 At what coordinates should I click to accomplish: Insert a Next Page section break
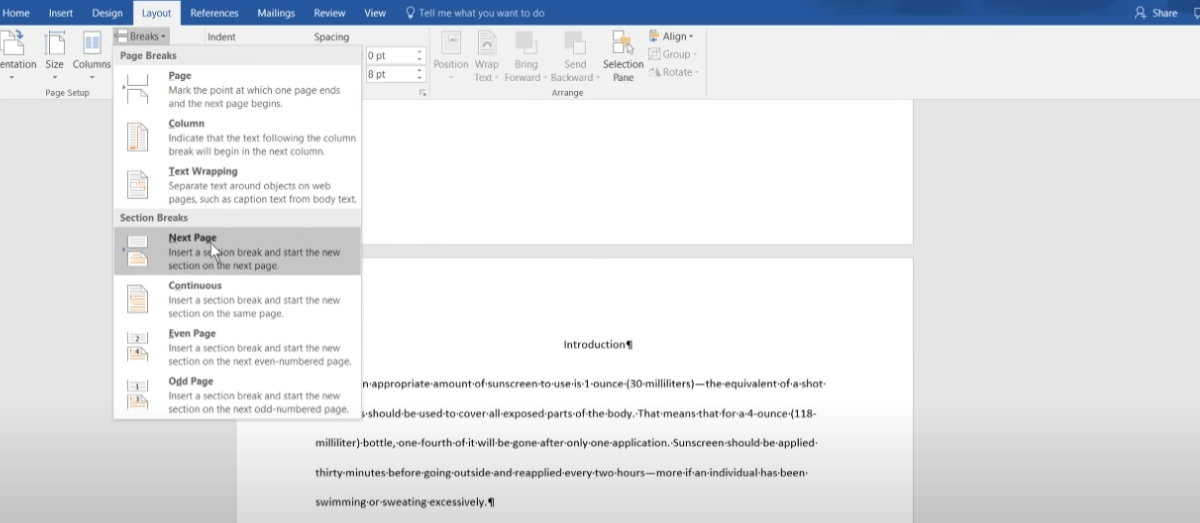[237, 251]
